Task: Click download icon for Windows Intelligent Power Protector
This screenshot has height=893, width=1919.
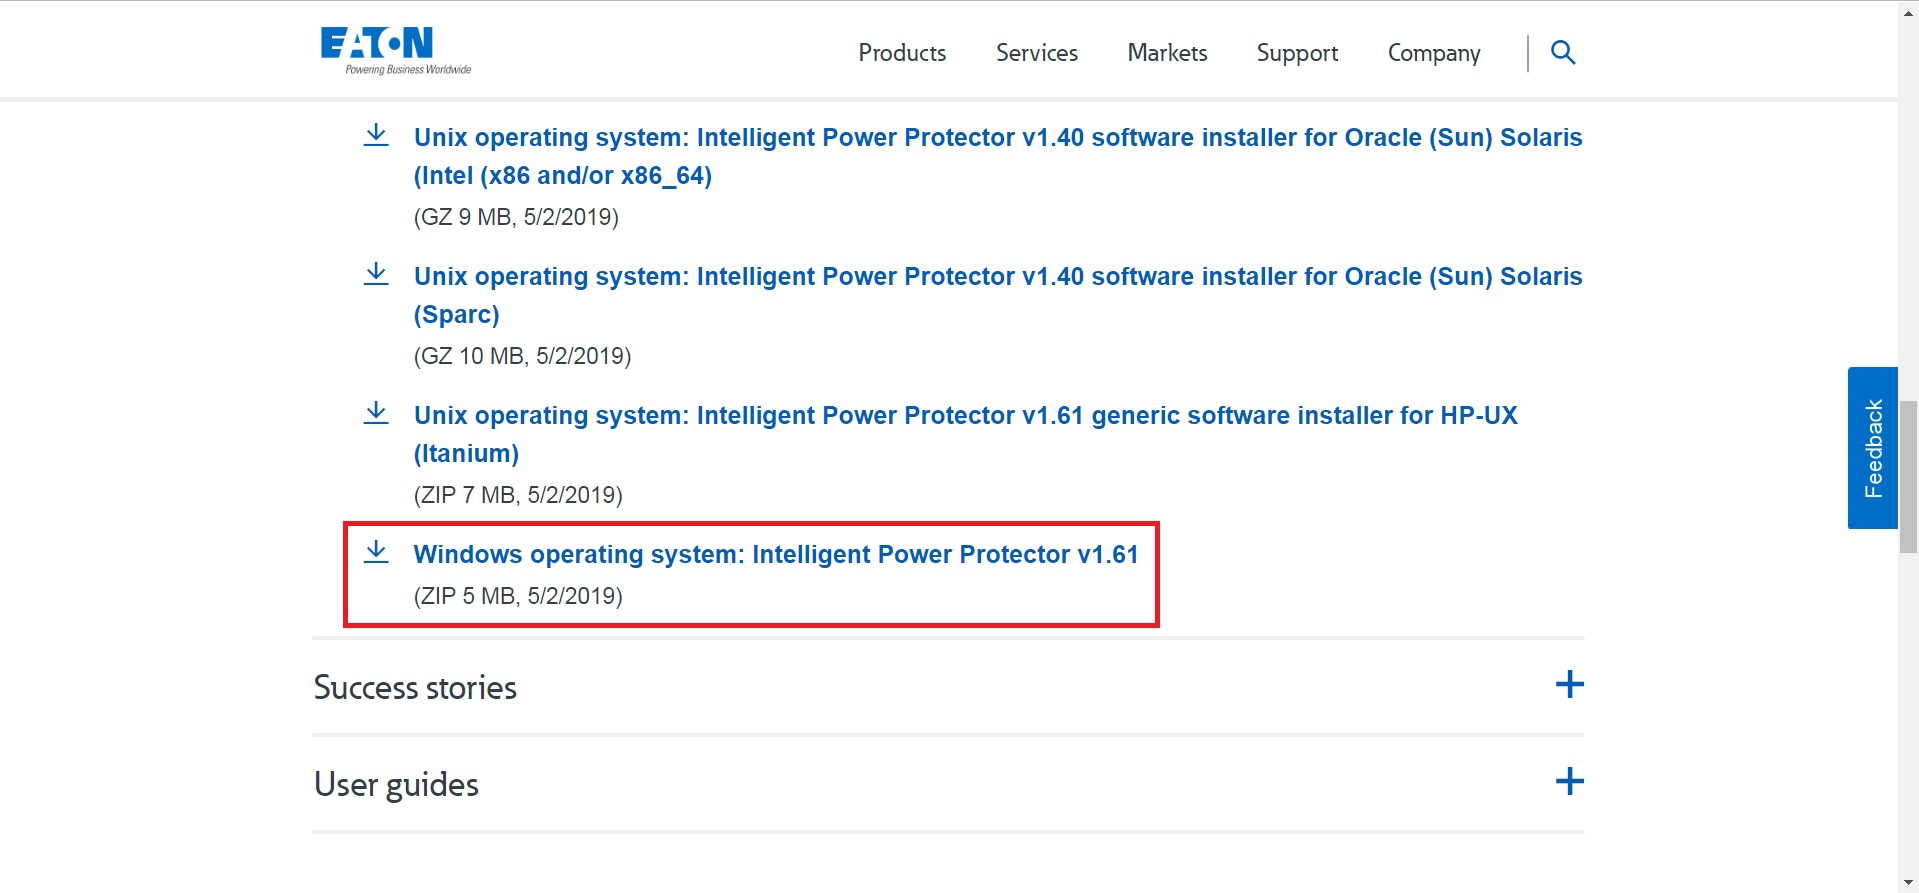Action: (x=376, y=552)
